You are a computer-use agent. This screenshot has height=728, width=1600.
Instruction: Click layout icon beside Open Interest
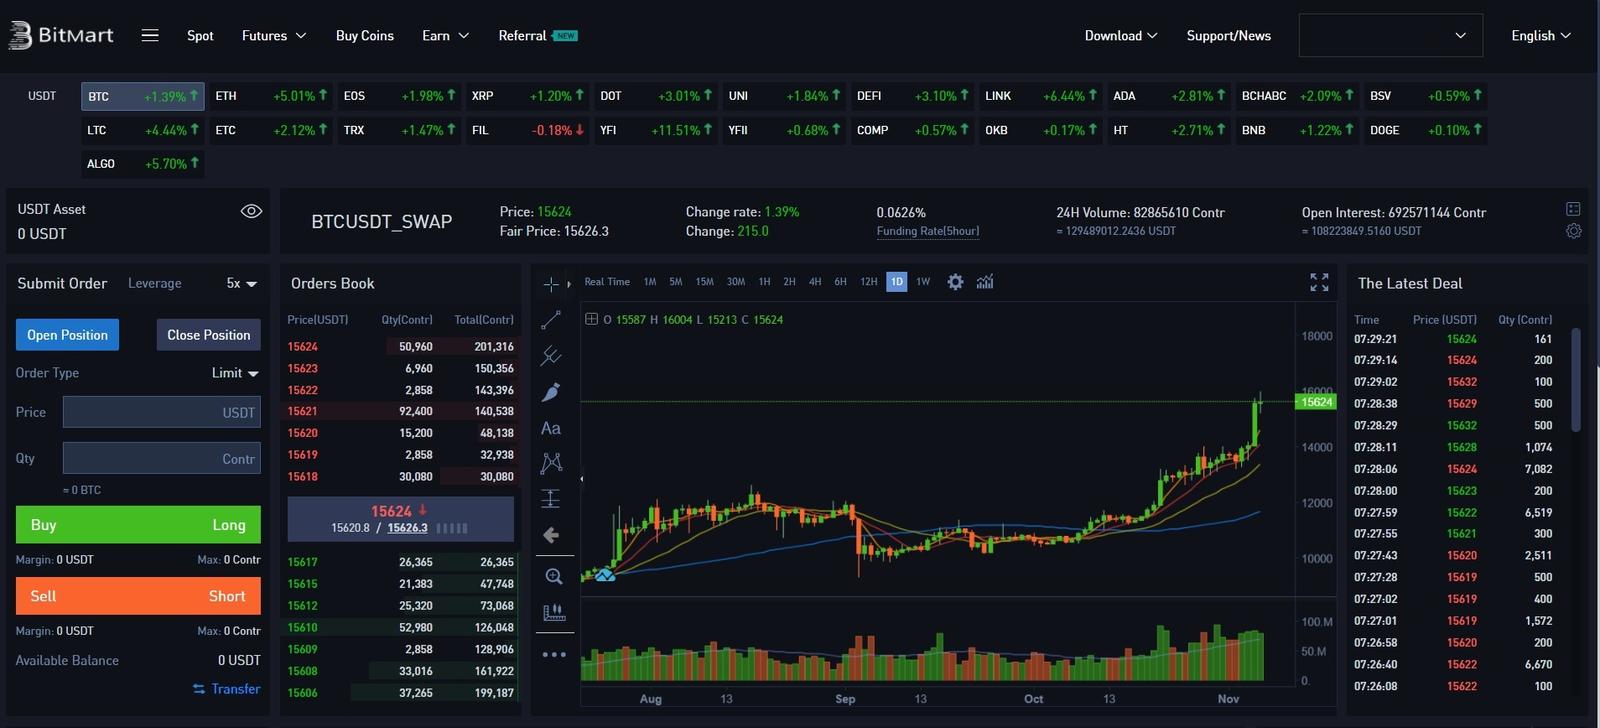tap(1573, 209)
